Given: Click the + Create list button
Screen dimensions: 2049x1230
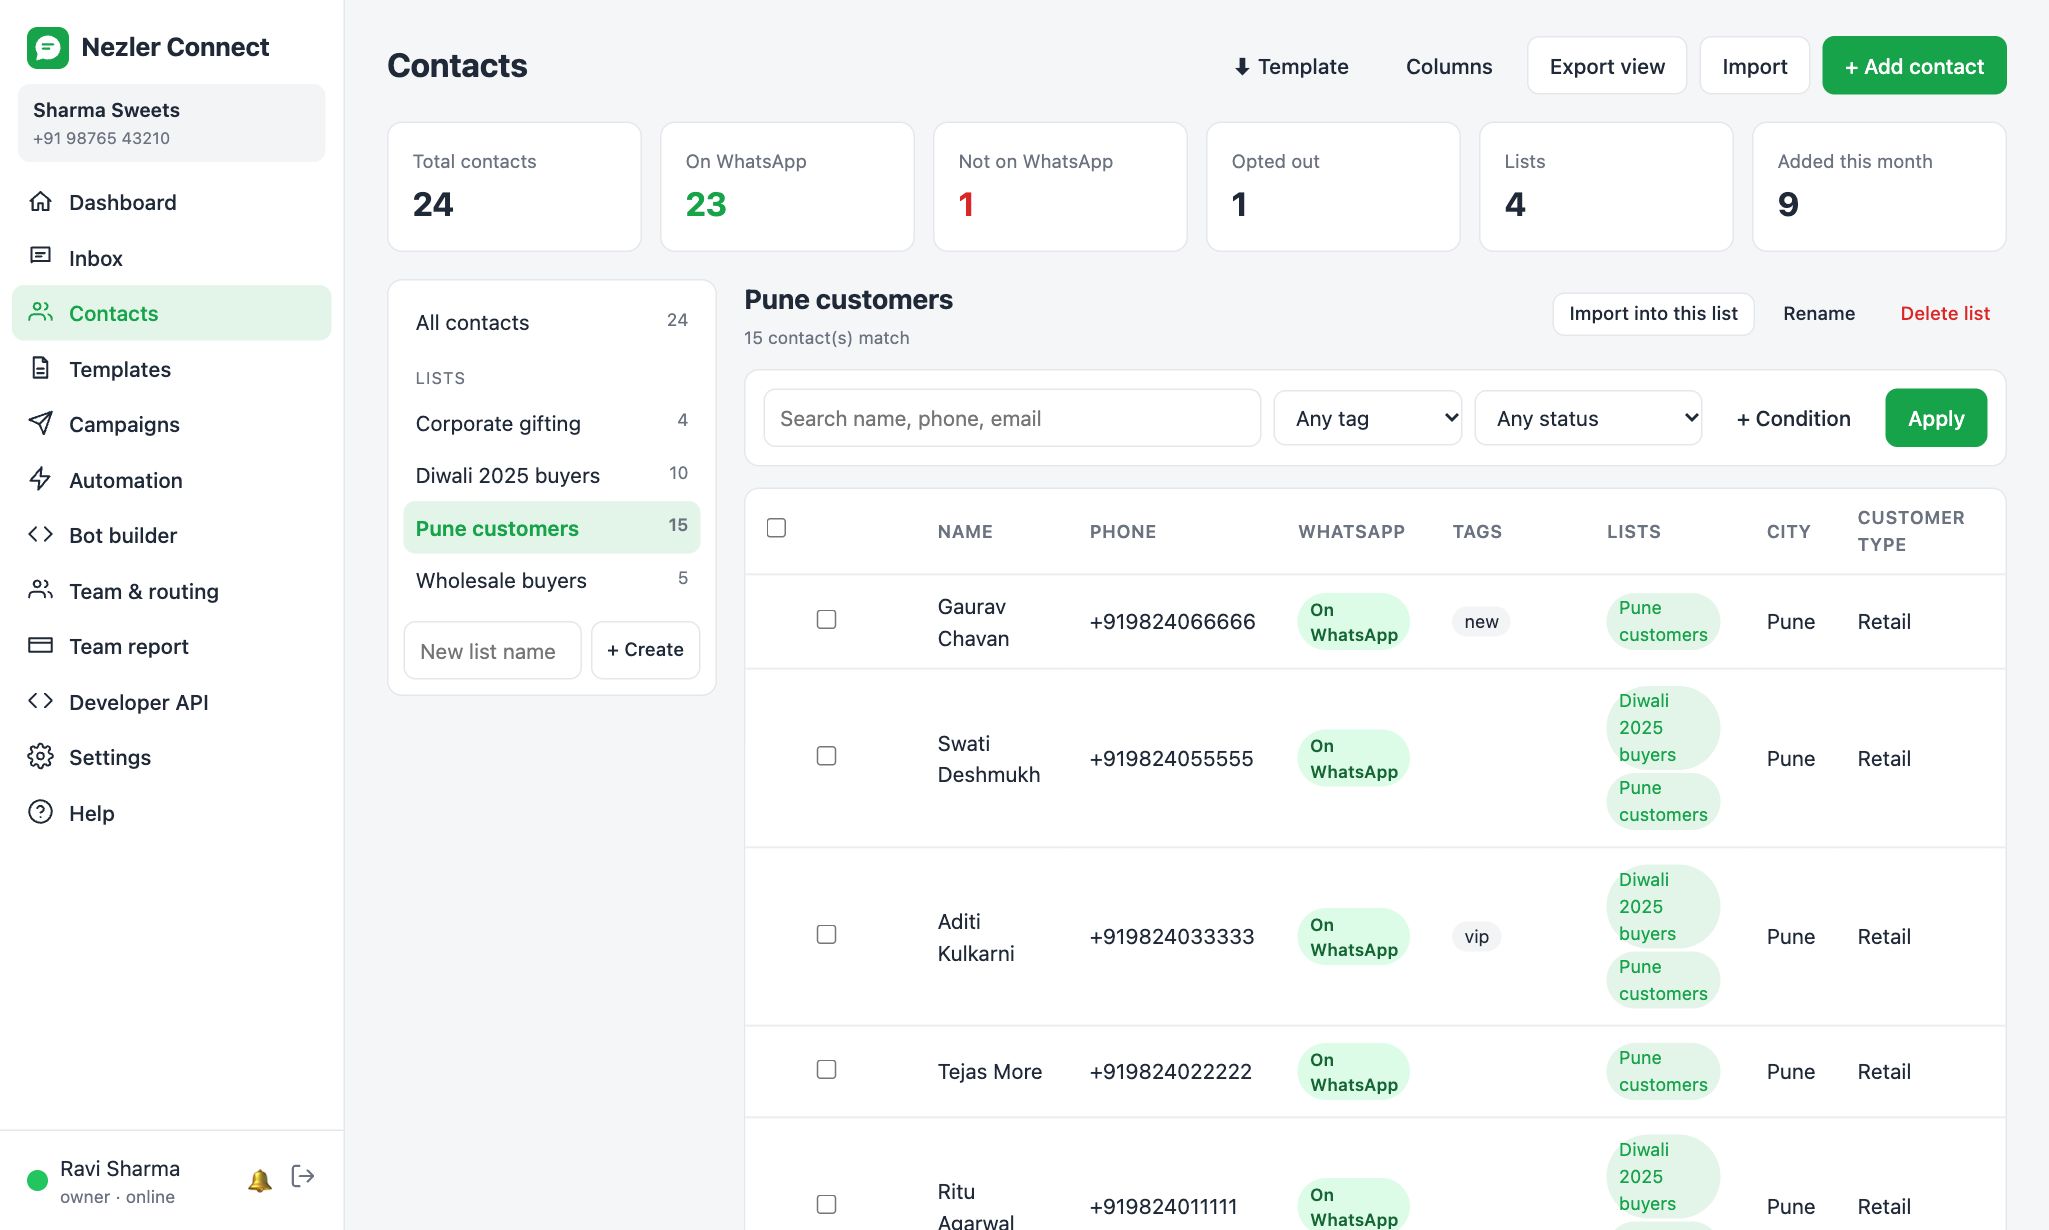Looking at the screenshot, I should pyautogui.click(x=645, y=650).
